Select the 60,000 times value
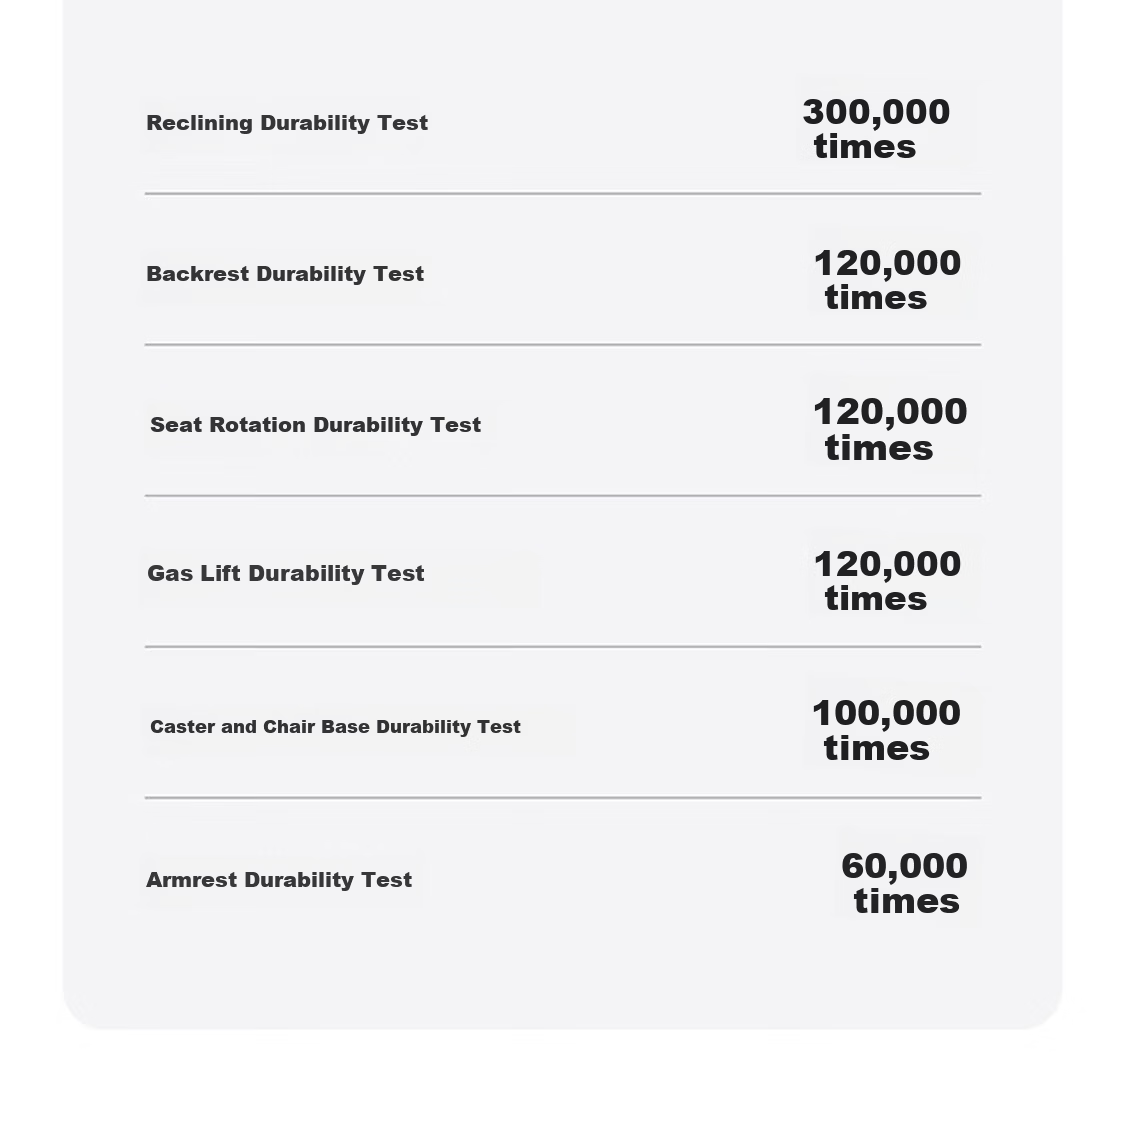This screenshot has width=1125, height=1122. pyautogui.click(x=904, y=883)
